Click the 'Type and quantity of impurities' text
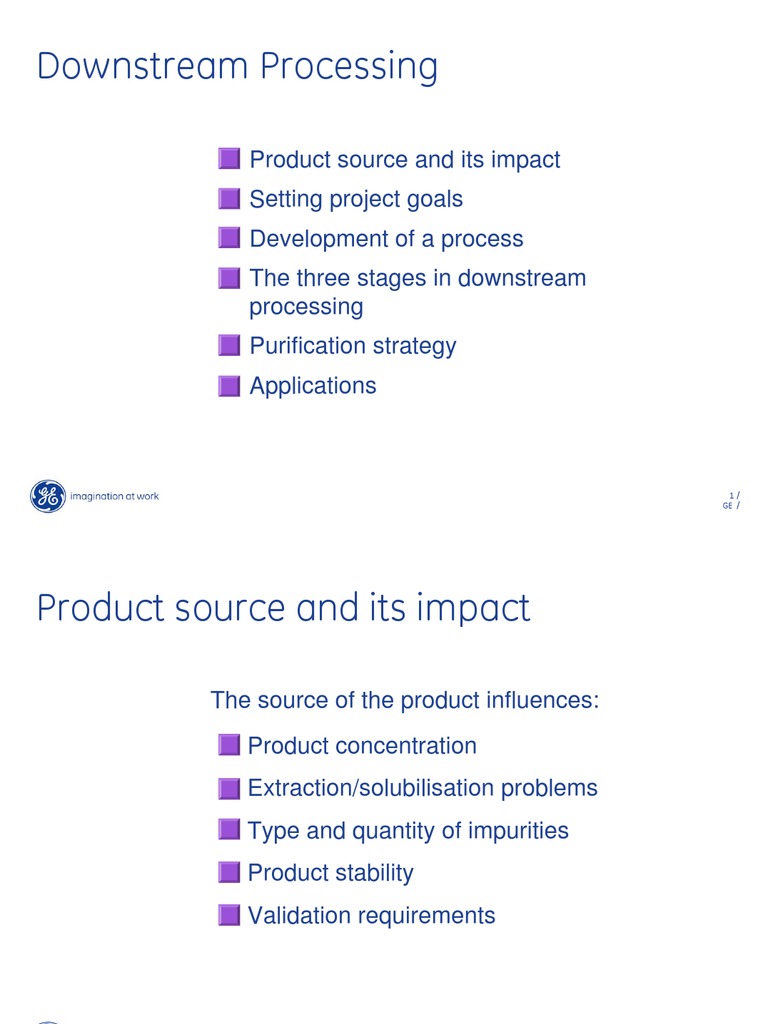768x1024 pixels. 408,831
